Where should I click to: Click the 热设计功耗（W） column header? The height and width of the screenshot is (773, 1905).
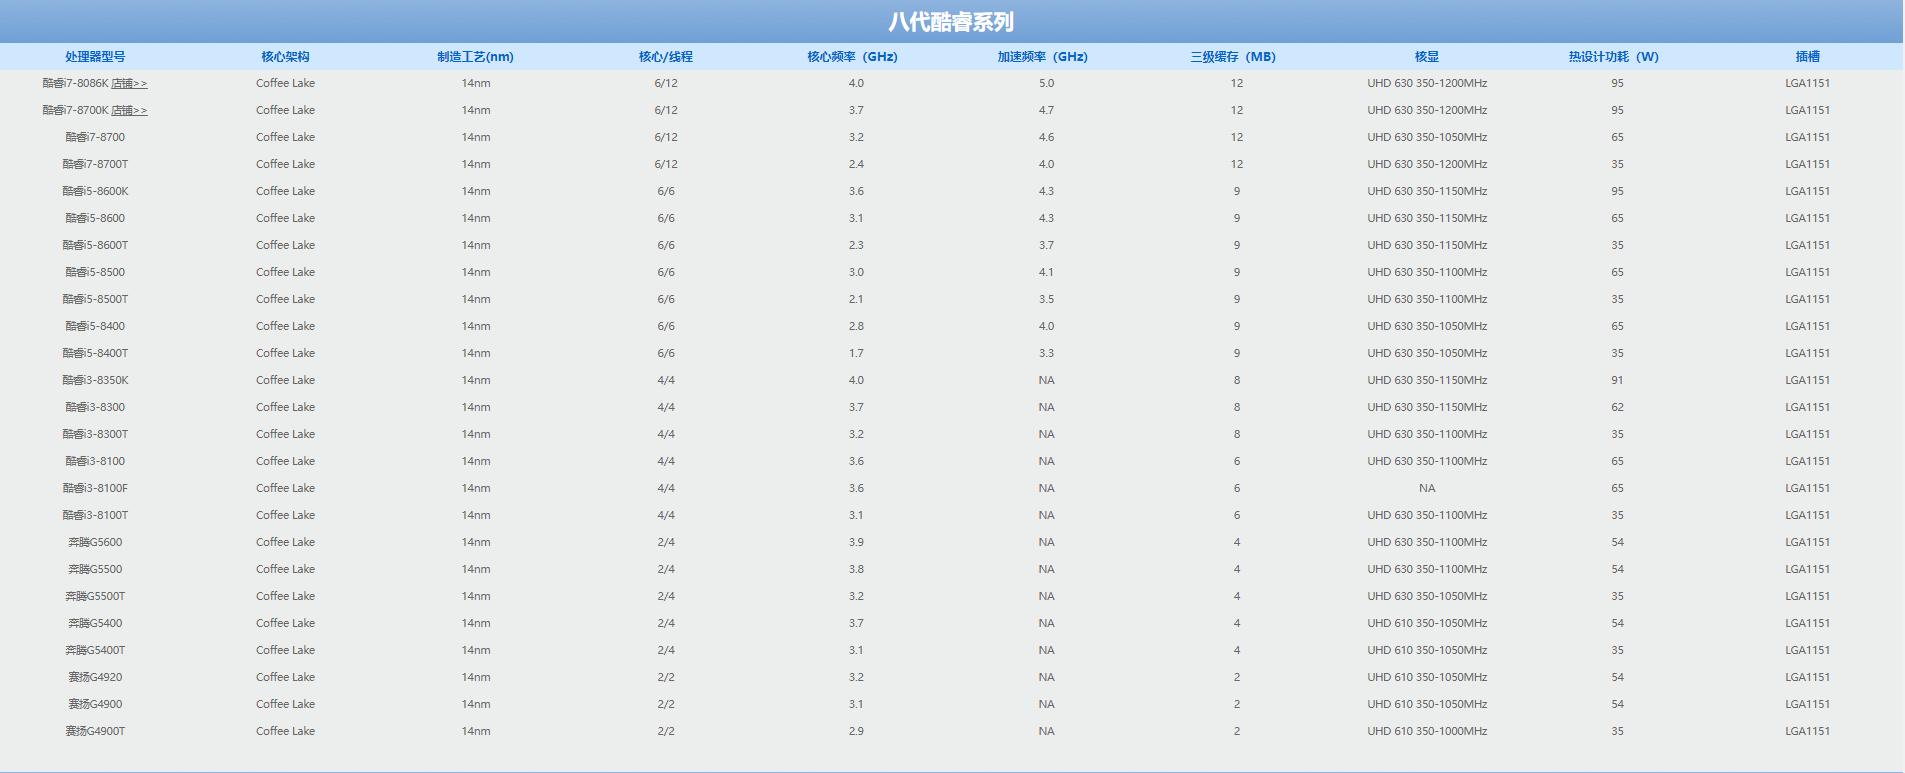1614,57
